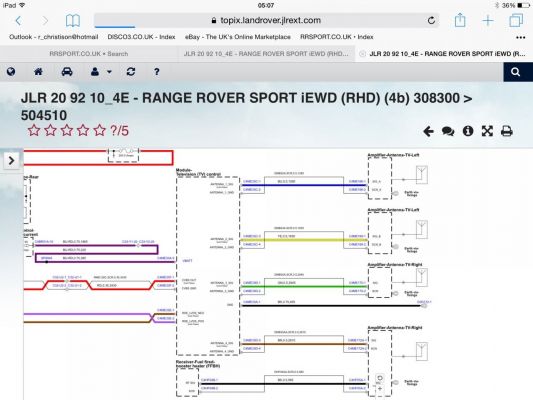Open the DISCO3.CO.UK Index bookmark
The width and height of the screenshot is (533, 400).
coord(141,37)
